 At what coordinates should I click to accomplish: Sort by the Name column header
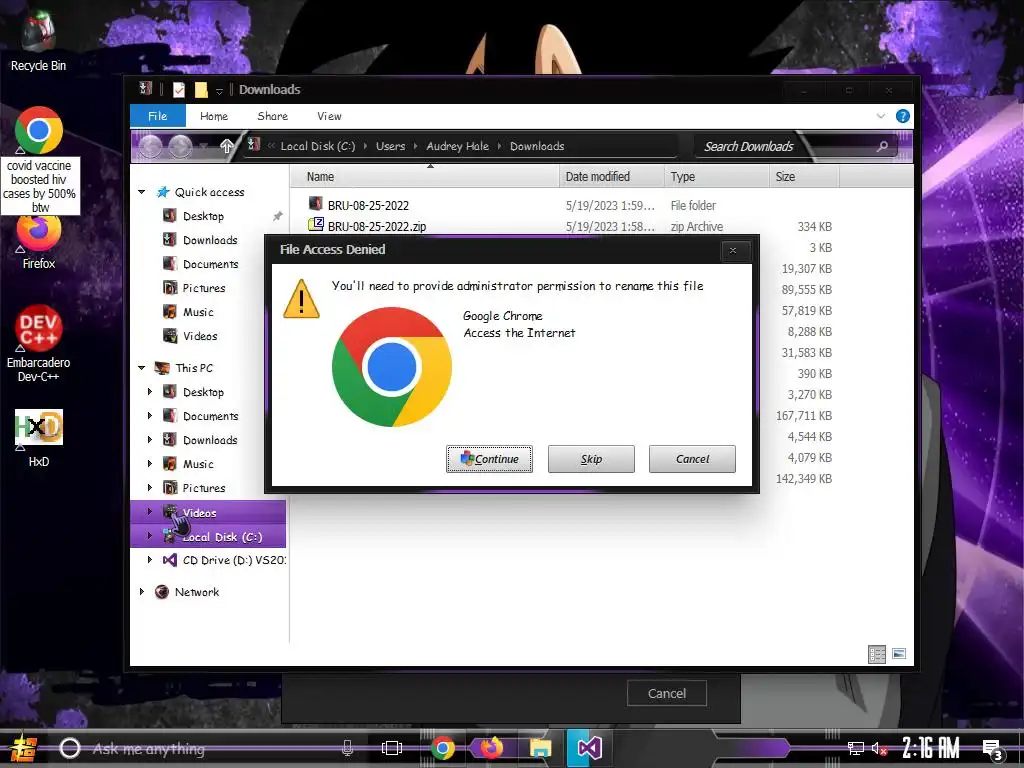(424, 176)
